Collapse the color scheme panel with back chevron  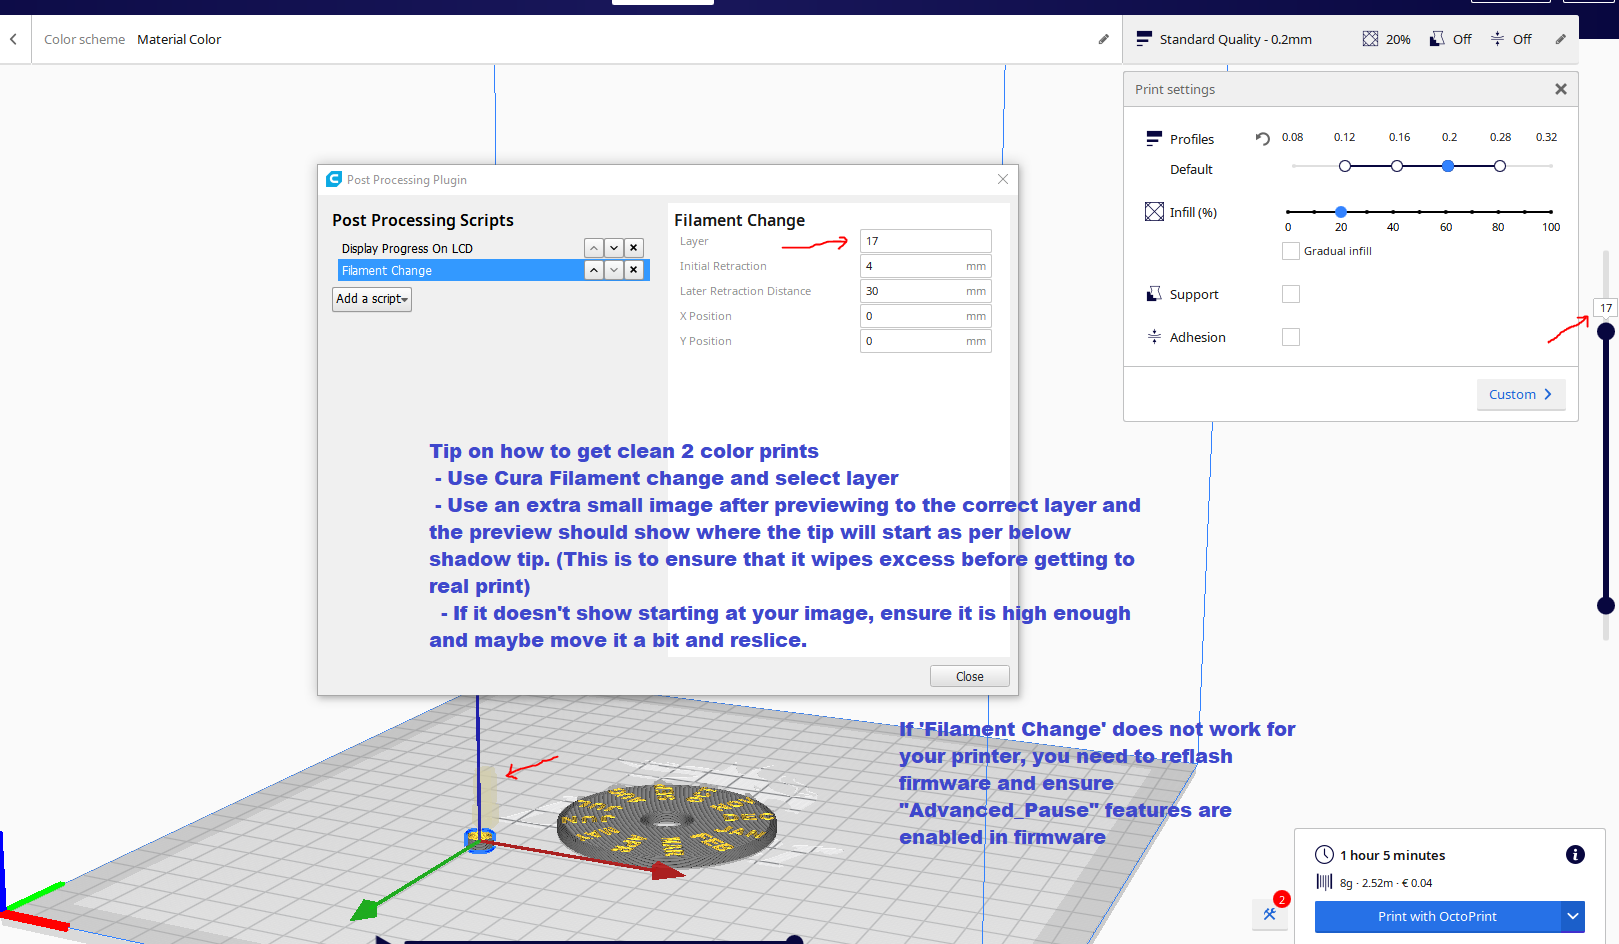13,40
